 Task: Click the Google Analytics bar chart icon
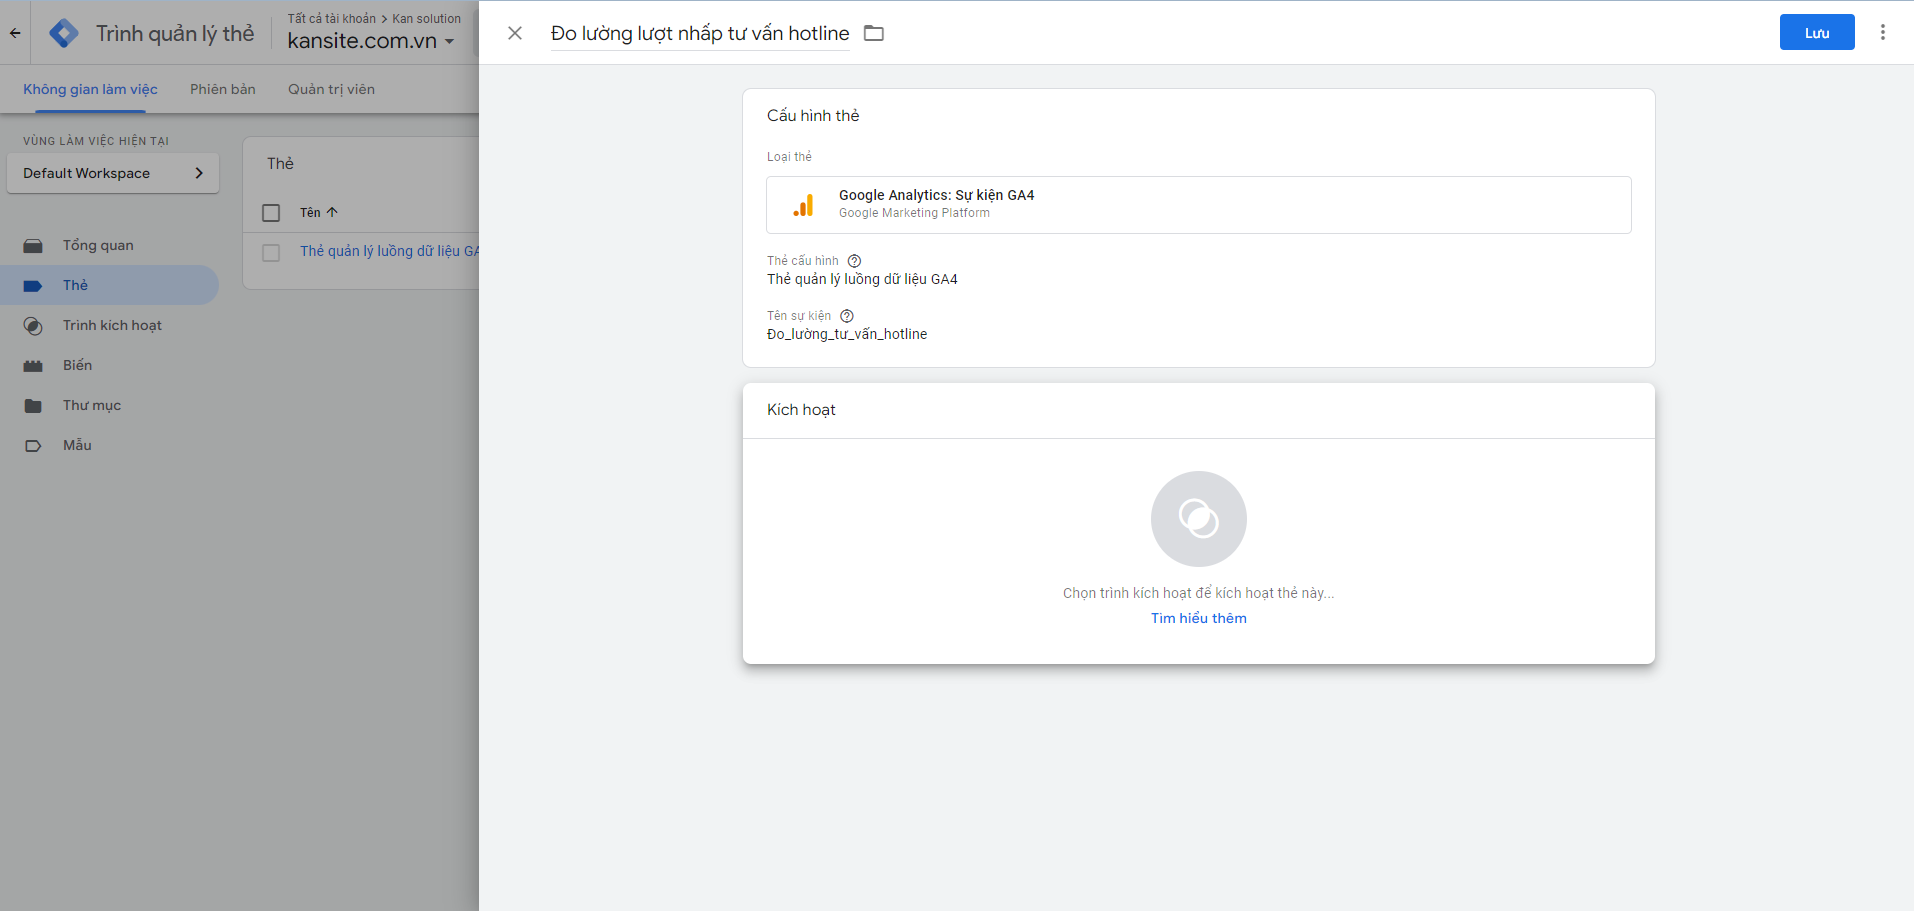coord(803,205)
